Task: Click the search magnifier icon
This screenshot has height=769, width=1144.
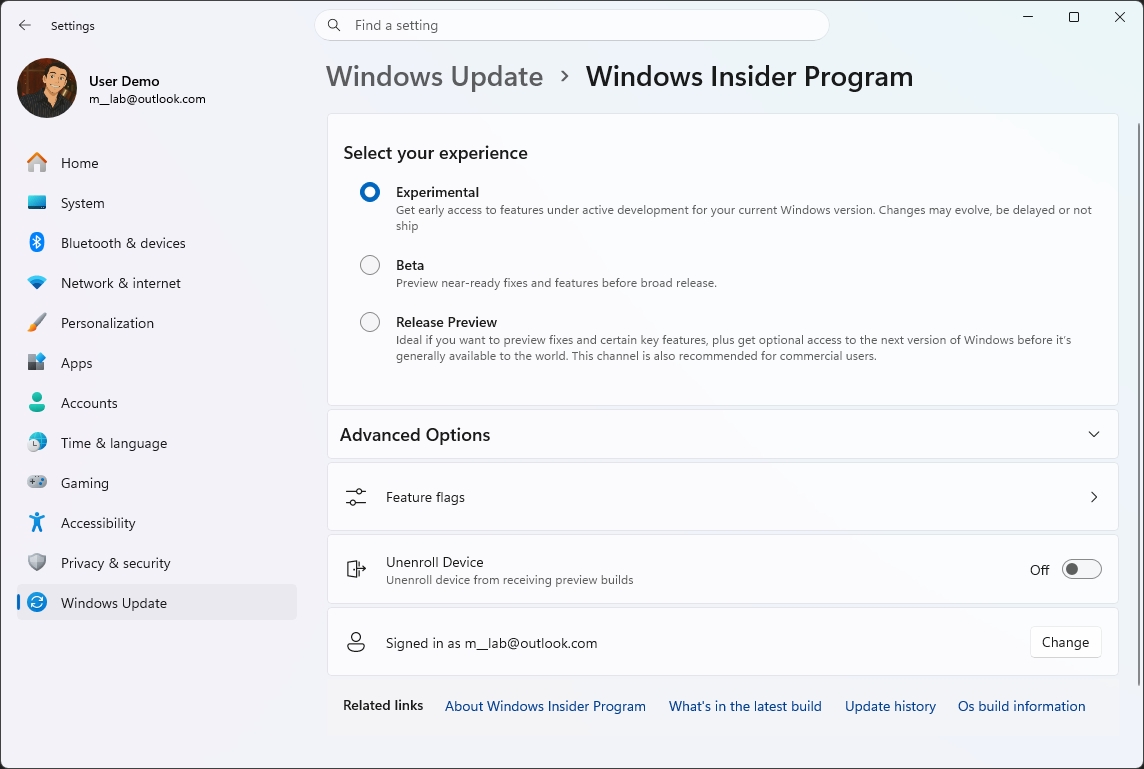Action: (334, 25)
